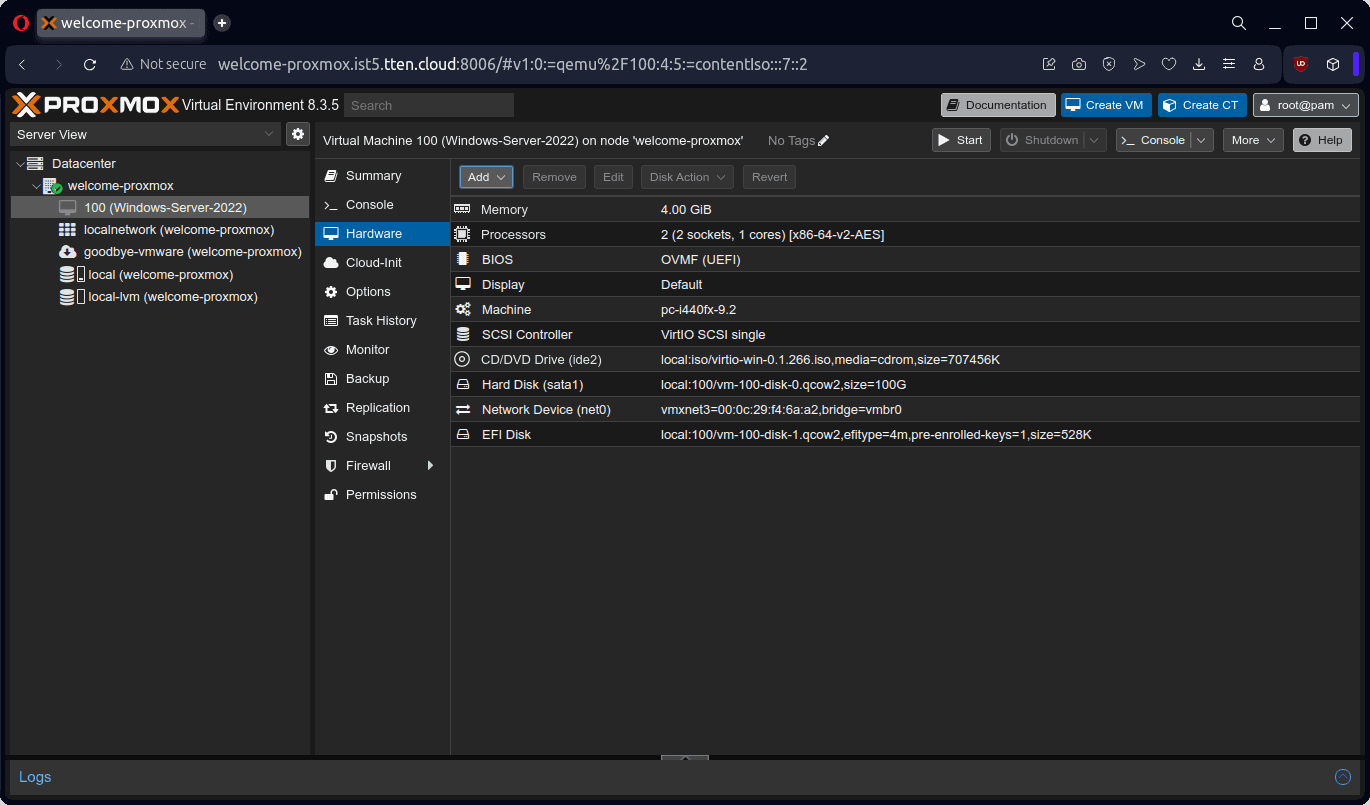Click the BIOS row icon
This screenshot has width=1370, height=805.
pos(462,259)
